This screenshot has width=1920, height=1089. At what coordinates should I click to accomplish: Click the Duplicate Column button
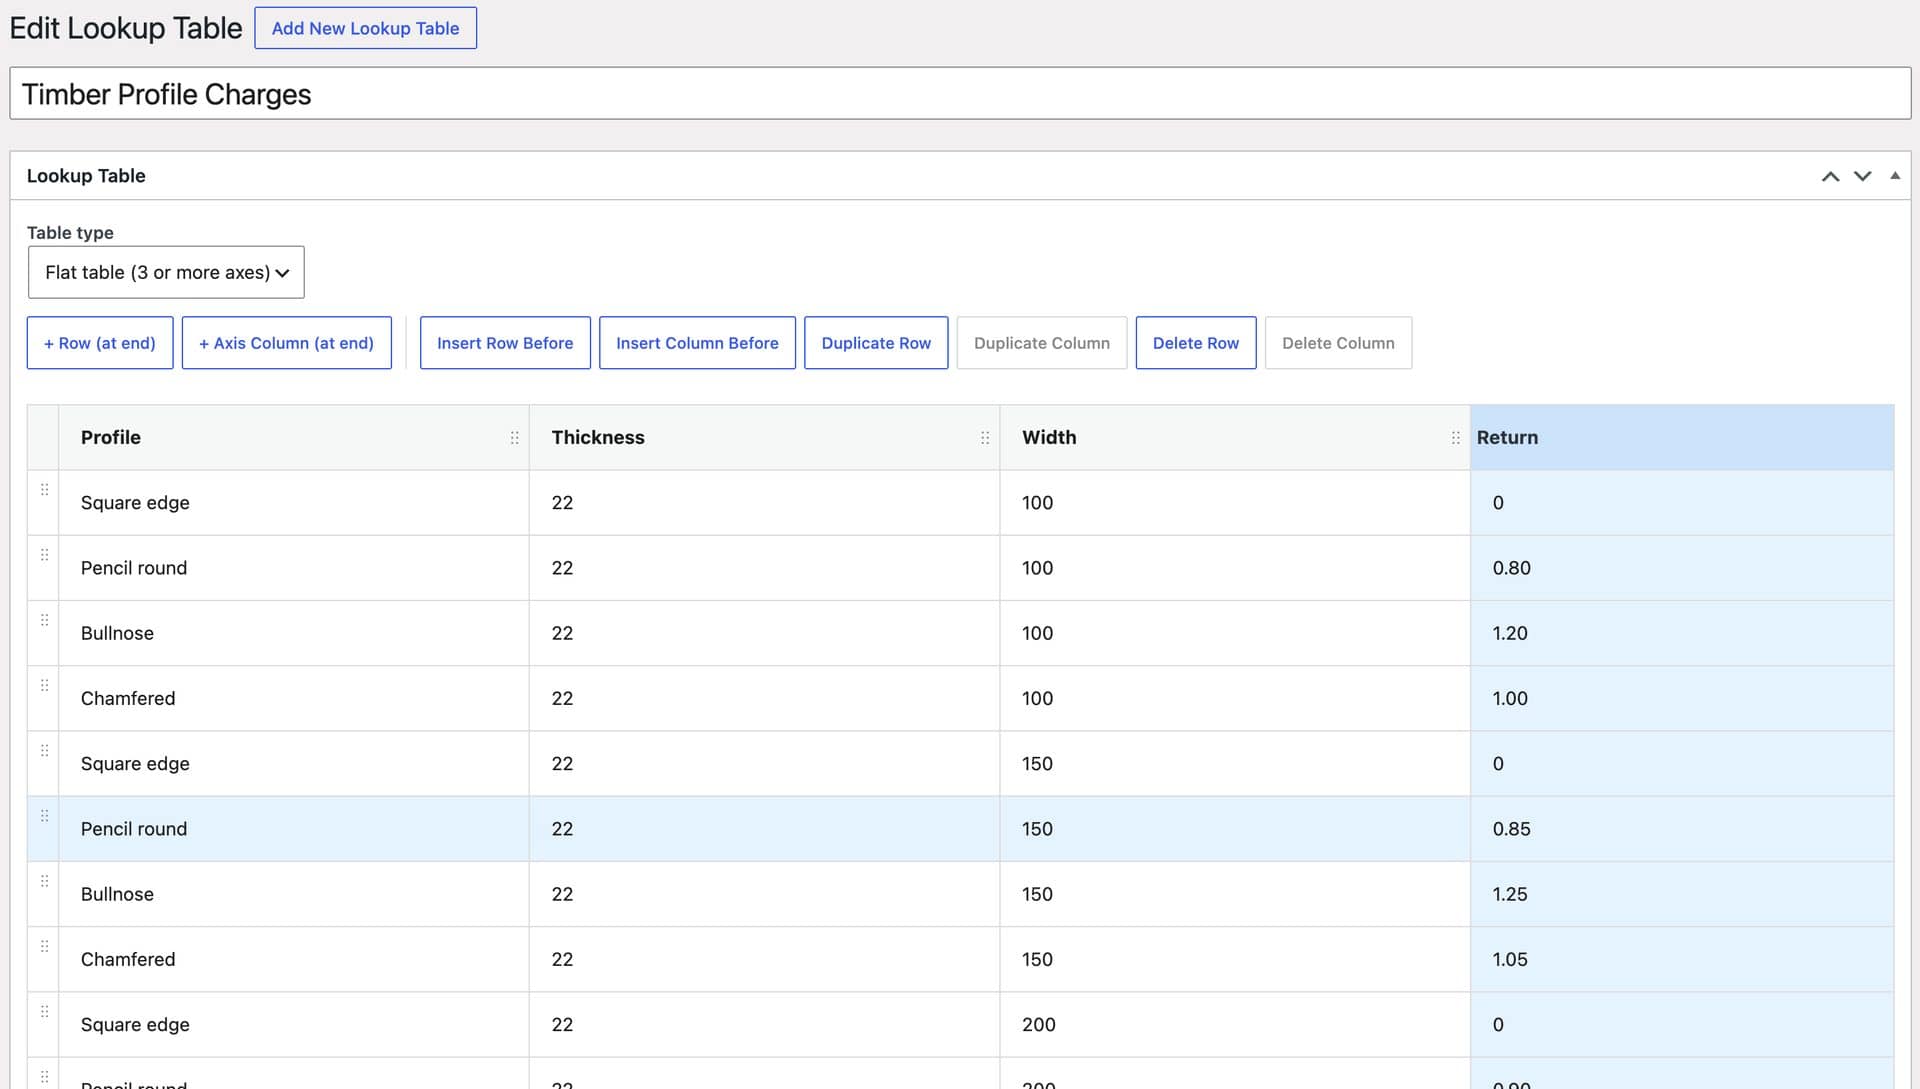tap(1042, 343)
